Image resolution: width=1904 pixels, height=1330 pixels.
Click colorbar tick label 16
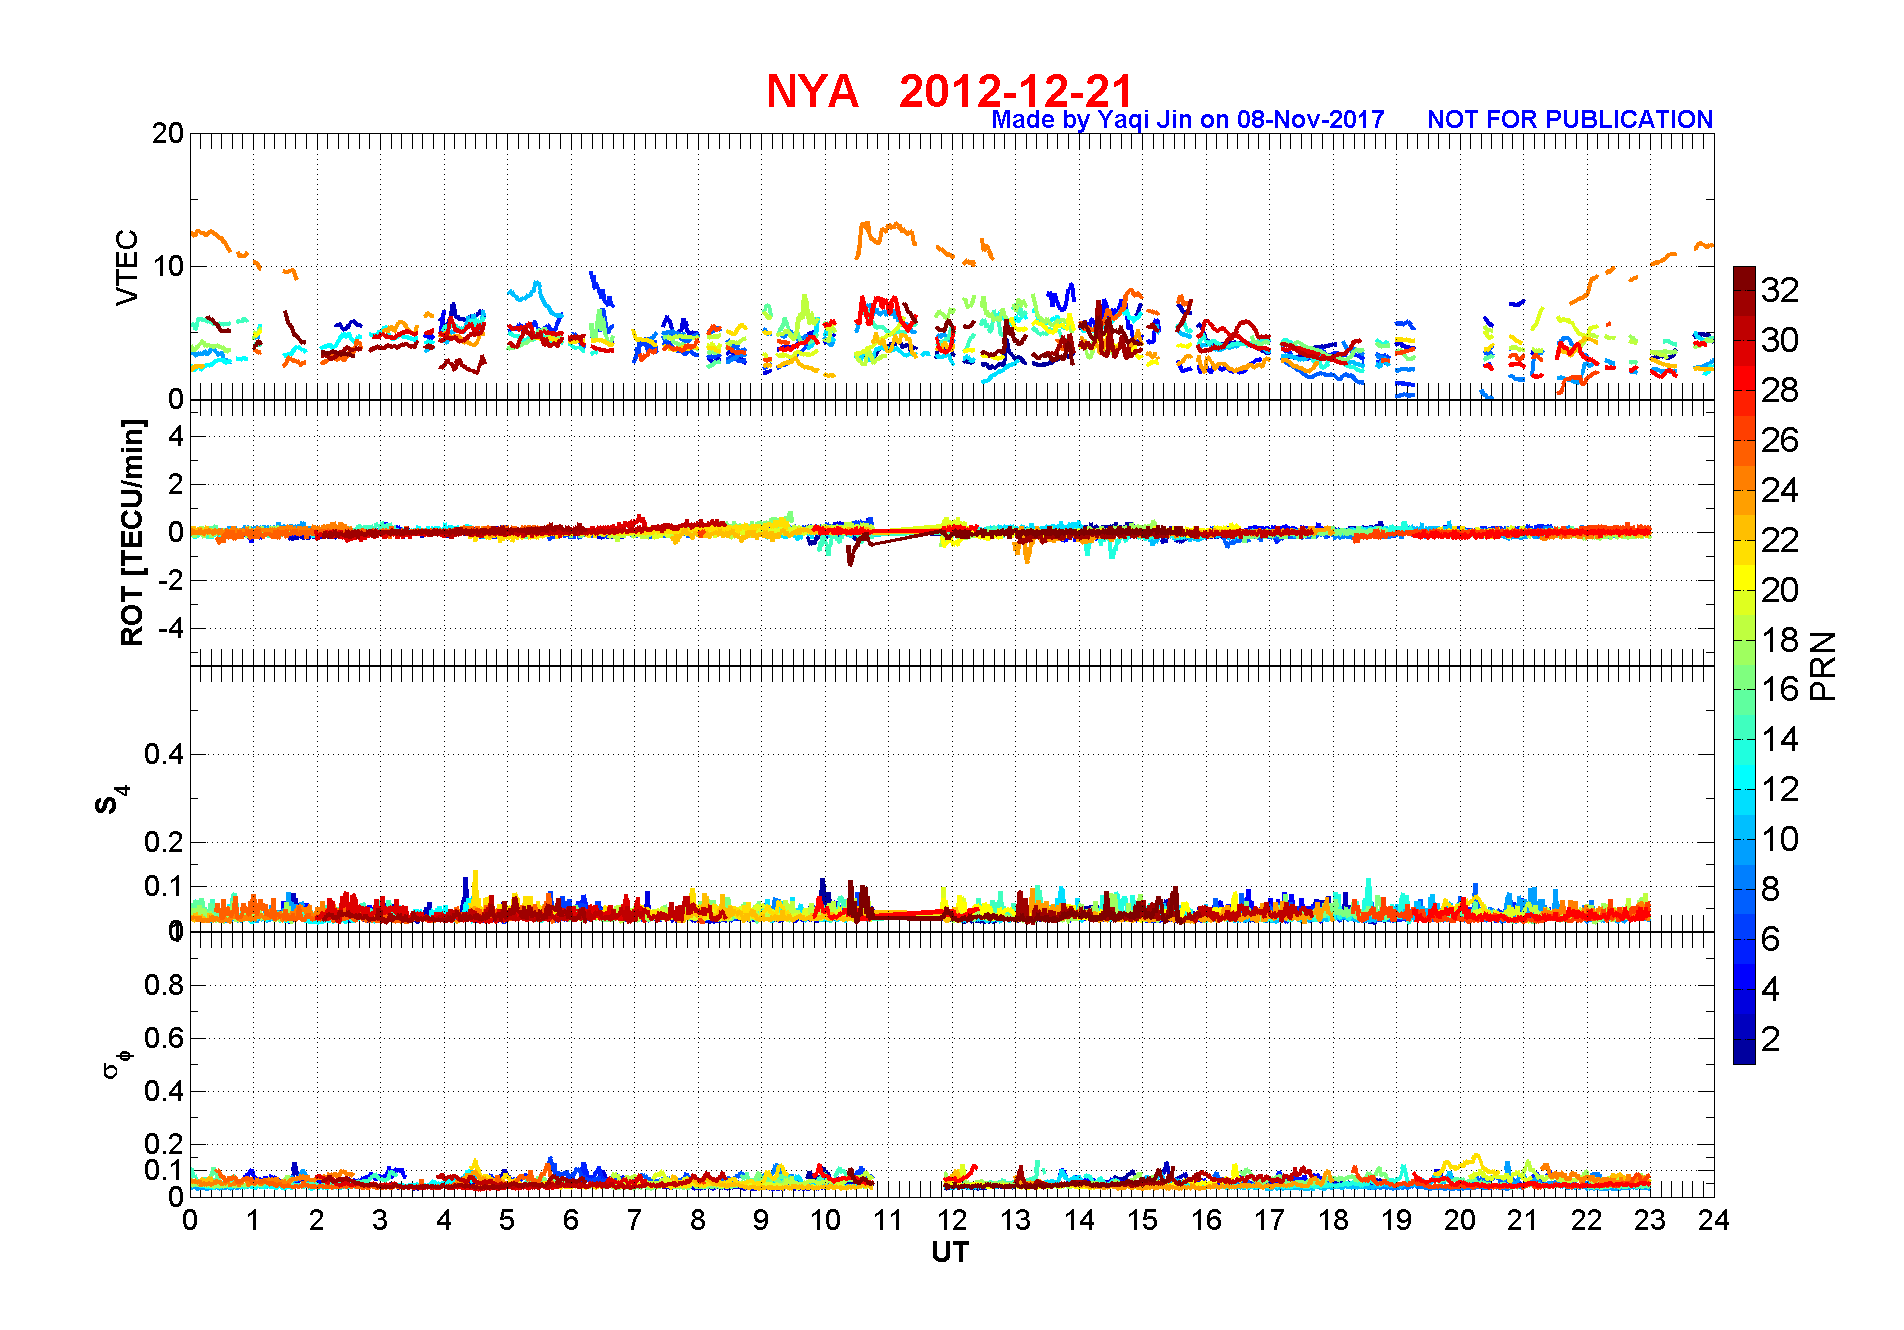1780,689
